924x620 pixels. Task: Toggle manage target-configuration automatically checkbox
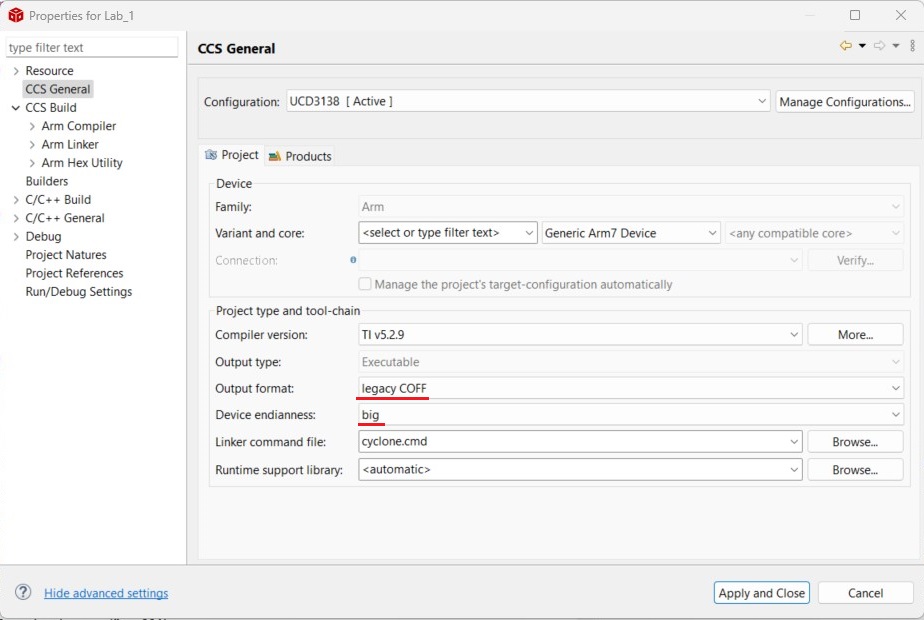[365, 284]
